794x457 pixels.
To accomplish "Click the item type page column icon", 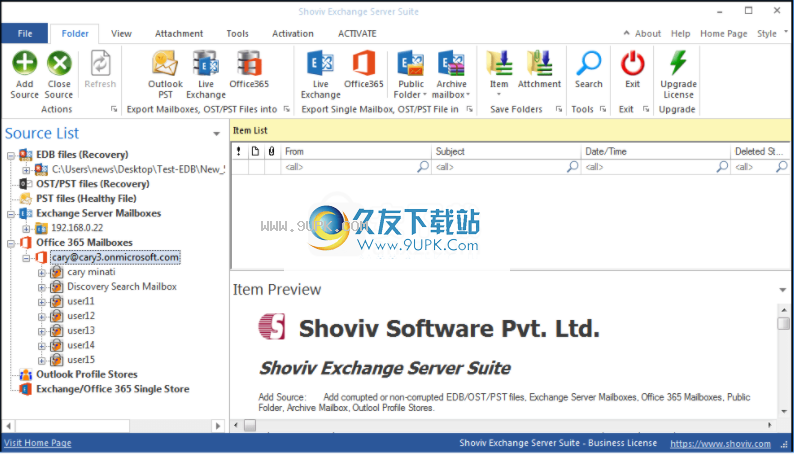I will [255, 151].
